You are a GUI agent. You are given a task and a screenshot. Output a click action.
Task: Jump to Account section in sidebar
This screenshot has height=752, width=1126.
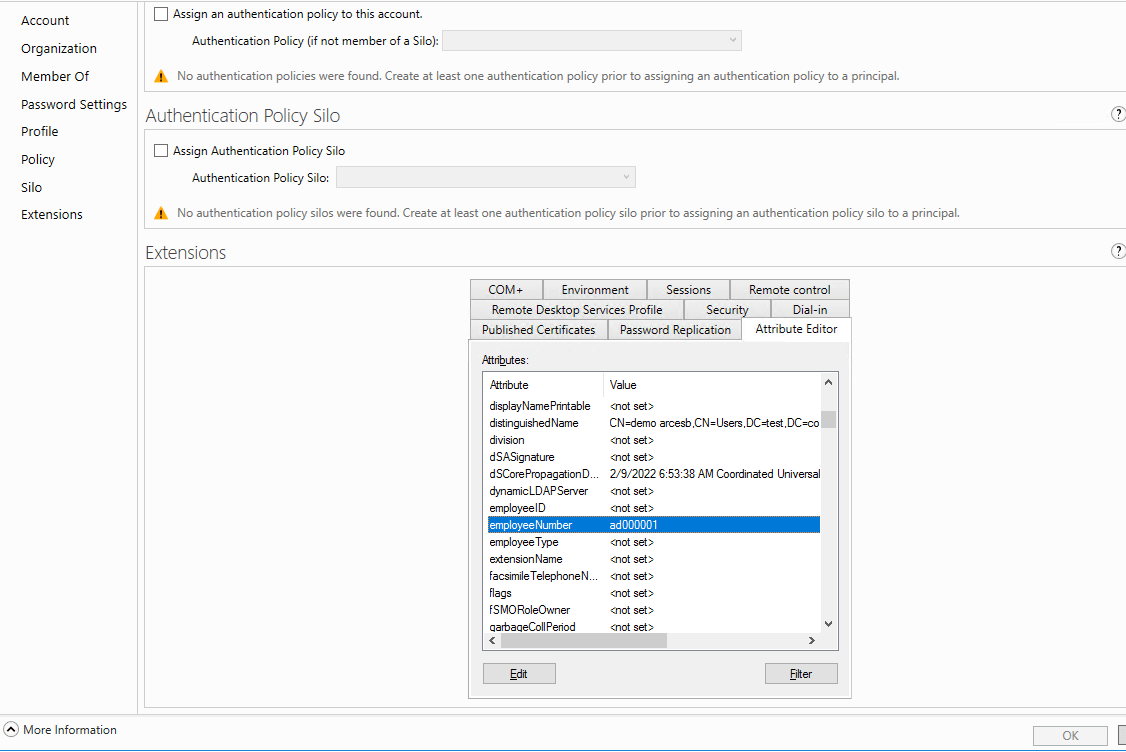pos(45,21)
